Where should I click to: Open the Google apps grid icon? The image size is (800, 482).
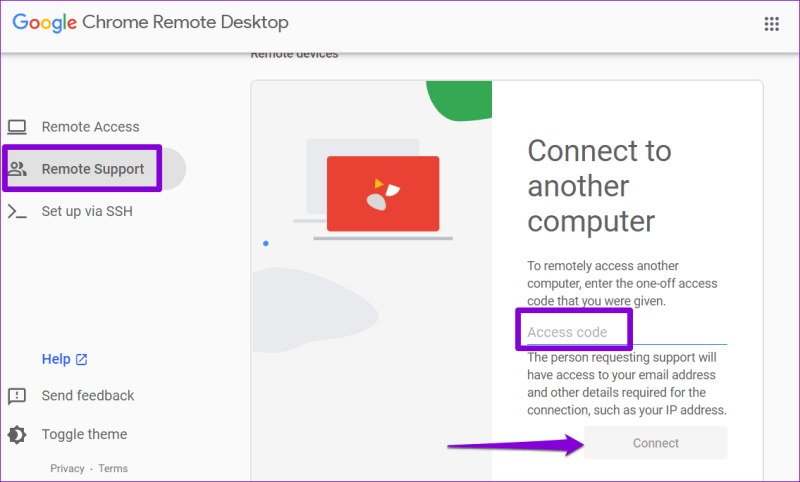(x=771, y=24)
